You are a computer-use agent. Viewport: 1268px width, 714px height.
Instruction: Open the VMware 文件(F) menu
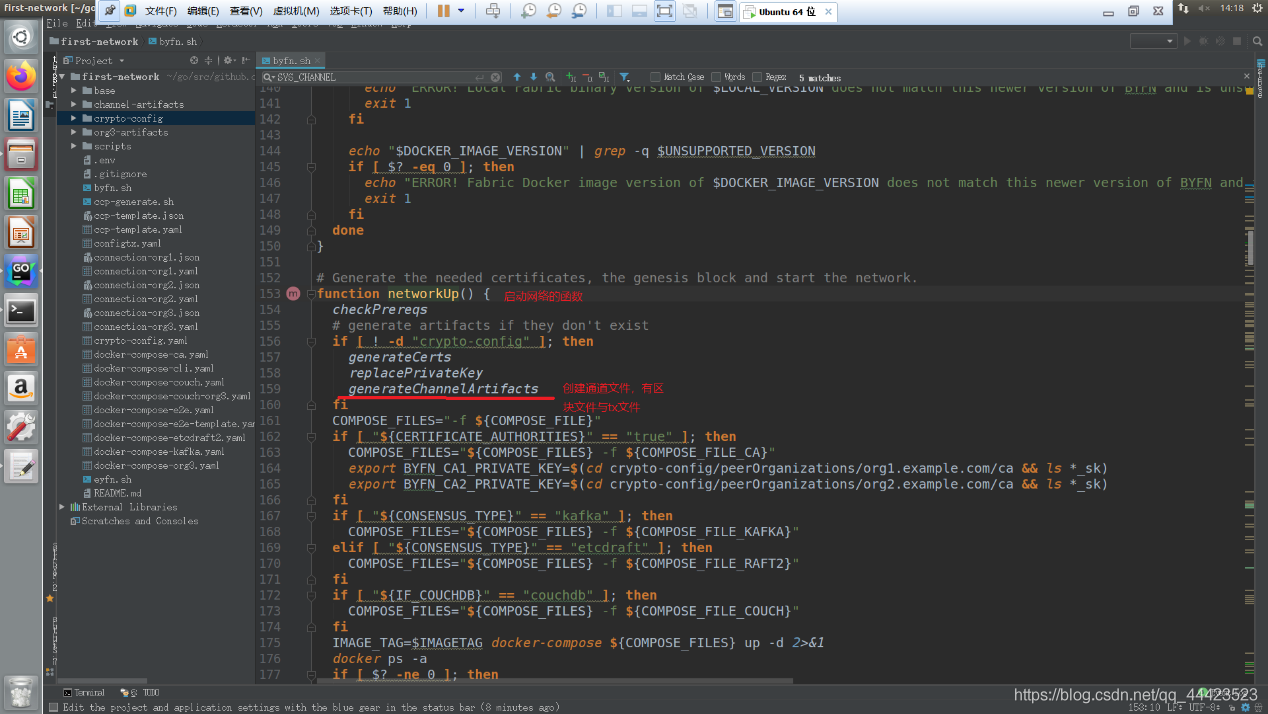pos(160,11)
